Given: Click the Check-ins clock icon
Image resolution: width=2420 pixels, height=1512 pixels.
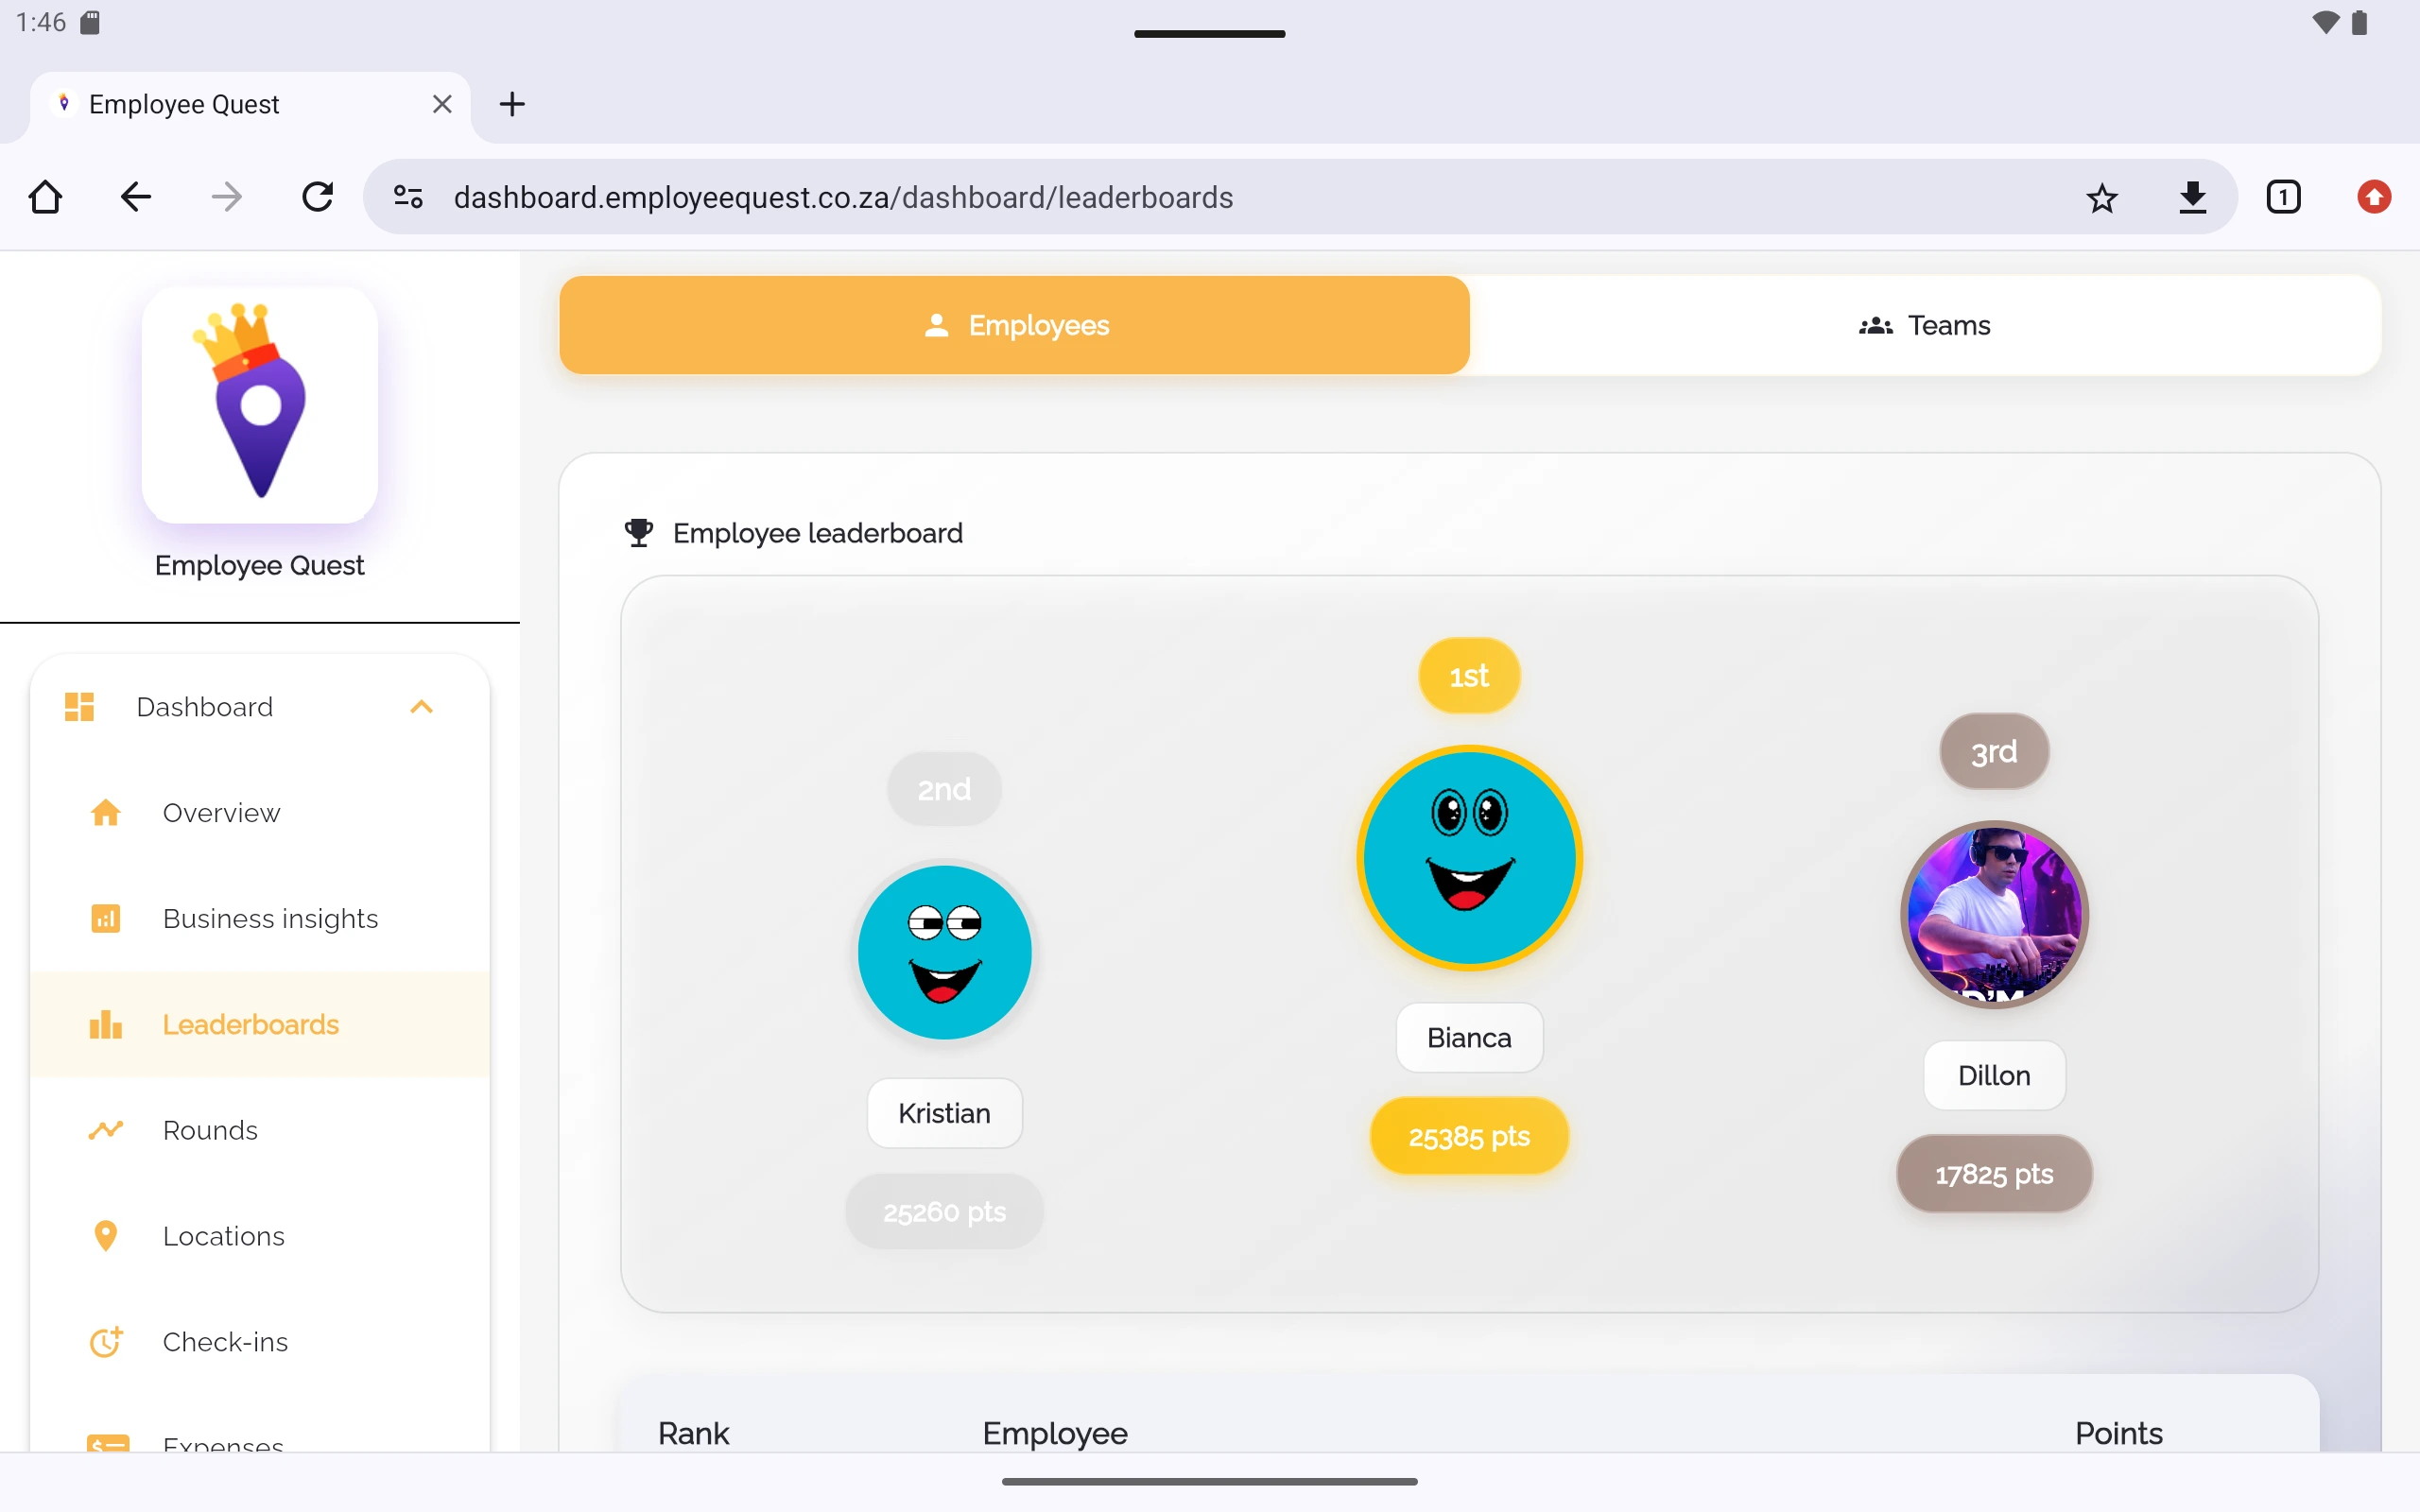Looking at the screenshot, I should tap(106, 1341).
